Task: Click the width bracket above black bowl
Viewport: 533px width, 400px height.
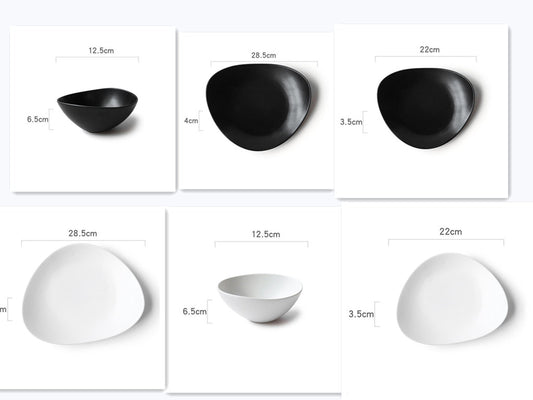Action: click(x=97, y=59)
